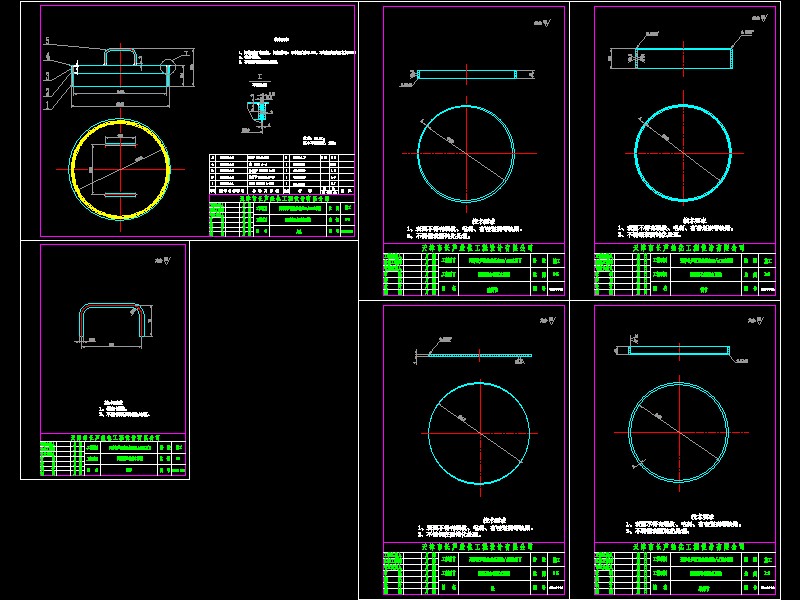Screen dimensions: 800x600
Task: Click the surface roughness symbol in the top-right sheet
Action: coord(760,18)
